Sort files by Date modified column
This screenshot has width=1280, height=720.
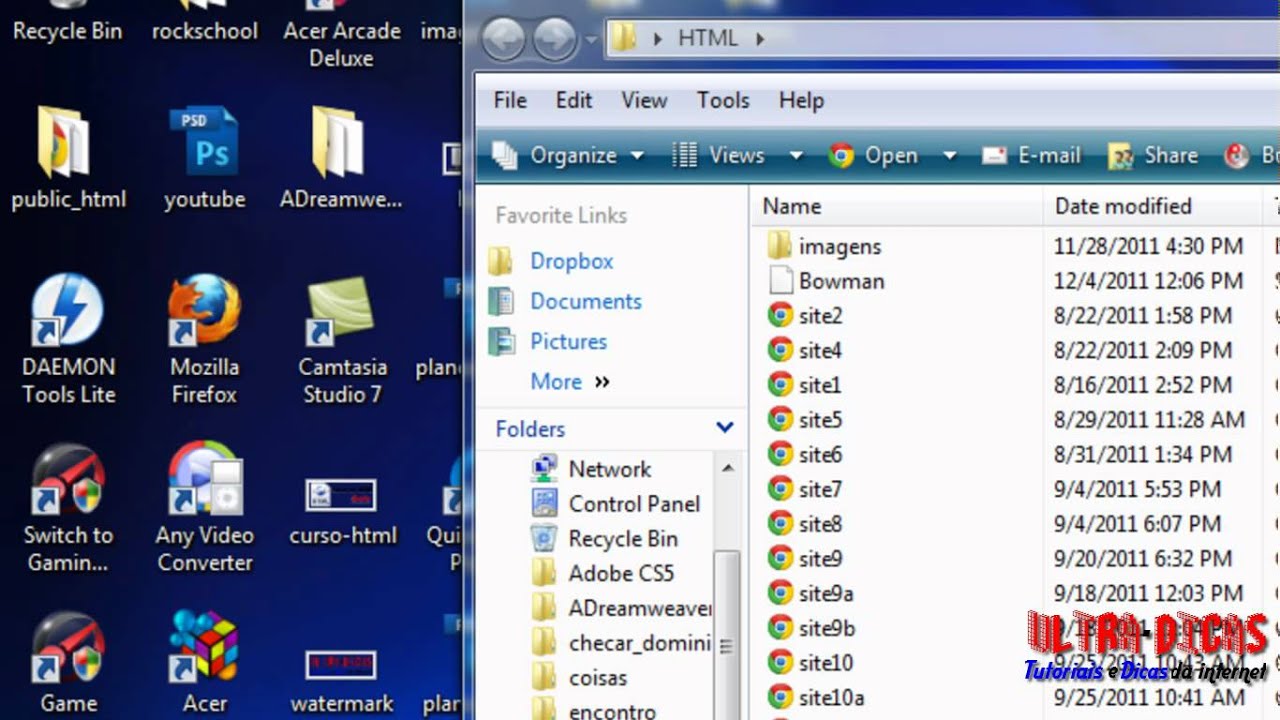point(1152,206)
